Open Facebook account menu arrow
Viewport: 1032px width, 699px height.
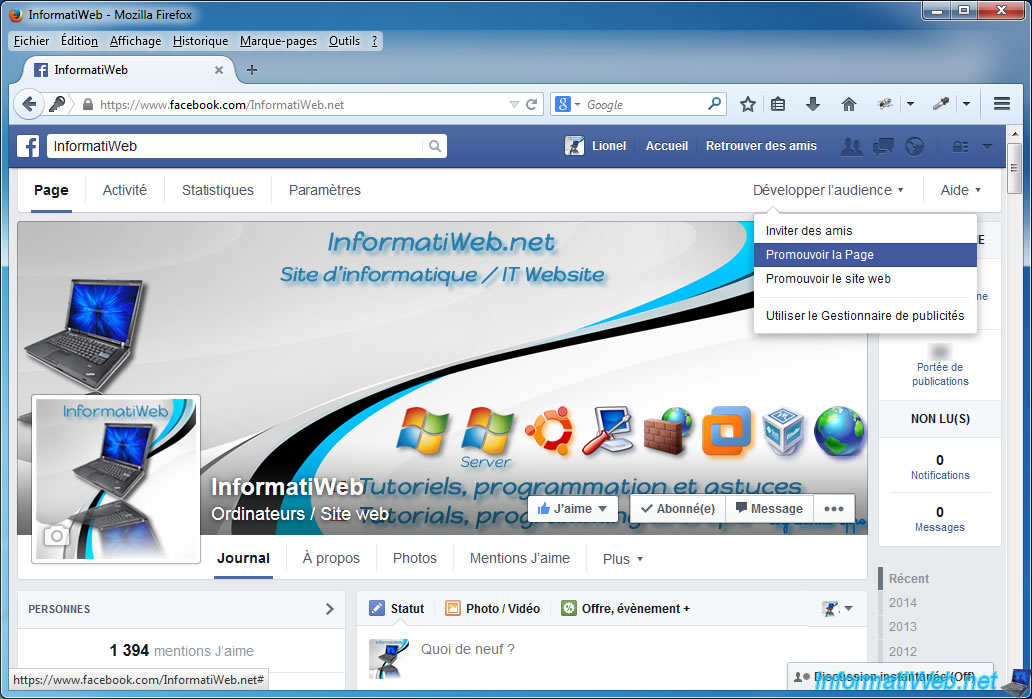(987, 146)
